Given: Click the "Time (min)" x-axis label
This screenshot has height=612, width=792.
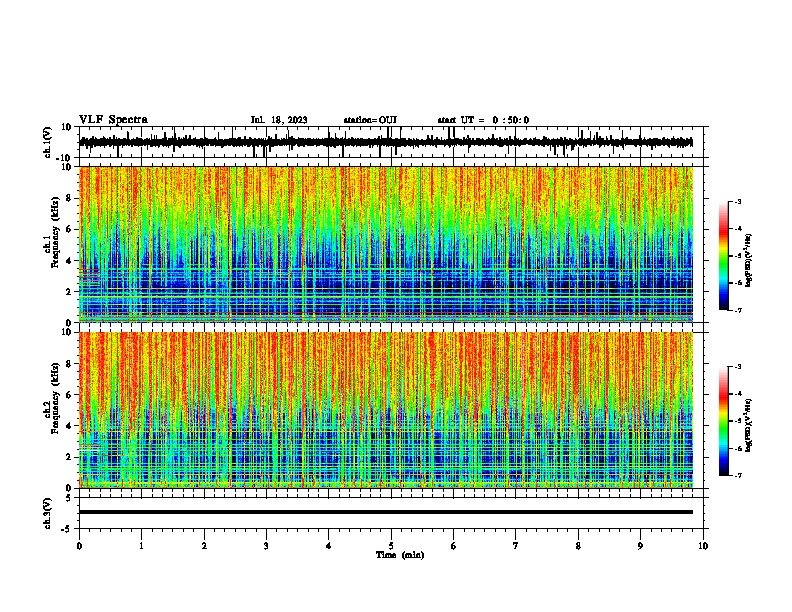Looking at the screenshot, I should [x=400, y=555].
